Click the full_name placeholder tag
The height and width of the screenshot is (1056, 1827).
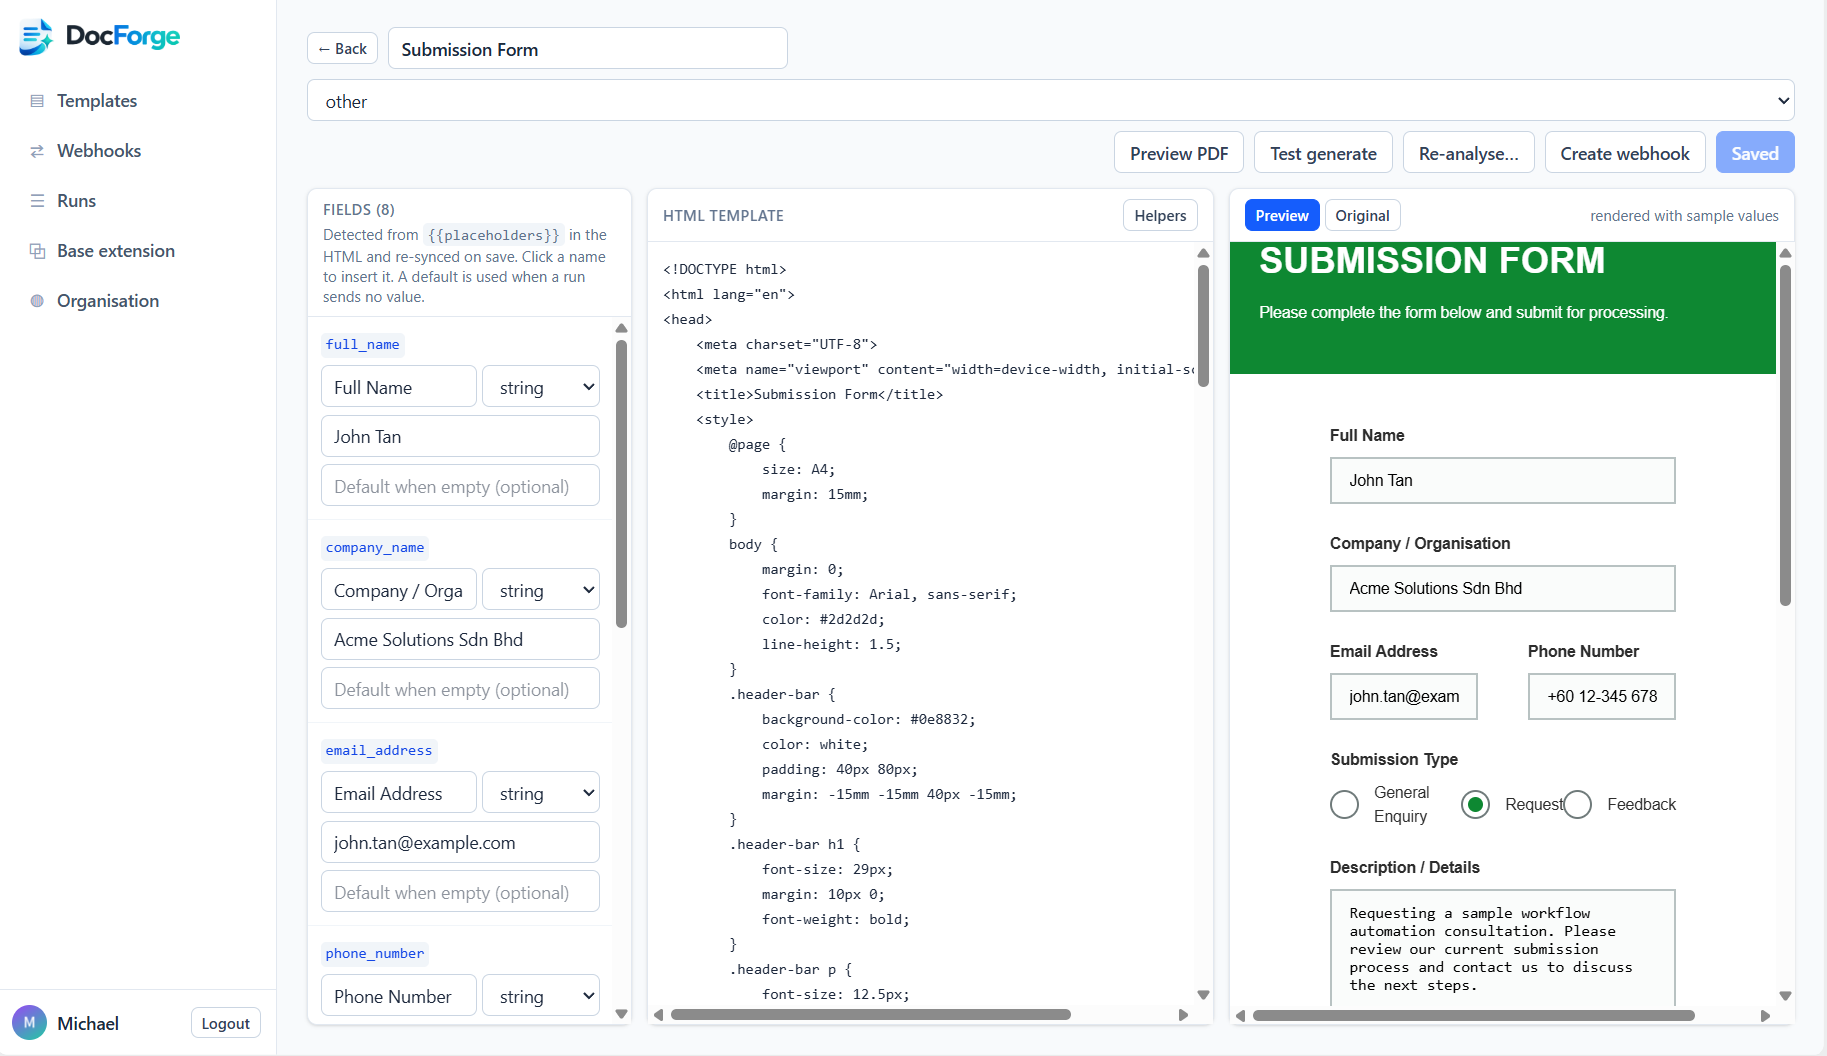point(362,344)
